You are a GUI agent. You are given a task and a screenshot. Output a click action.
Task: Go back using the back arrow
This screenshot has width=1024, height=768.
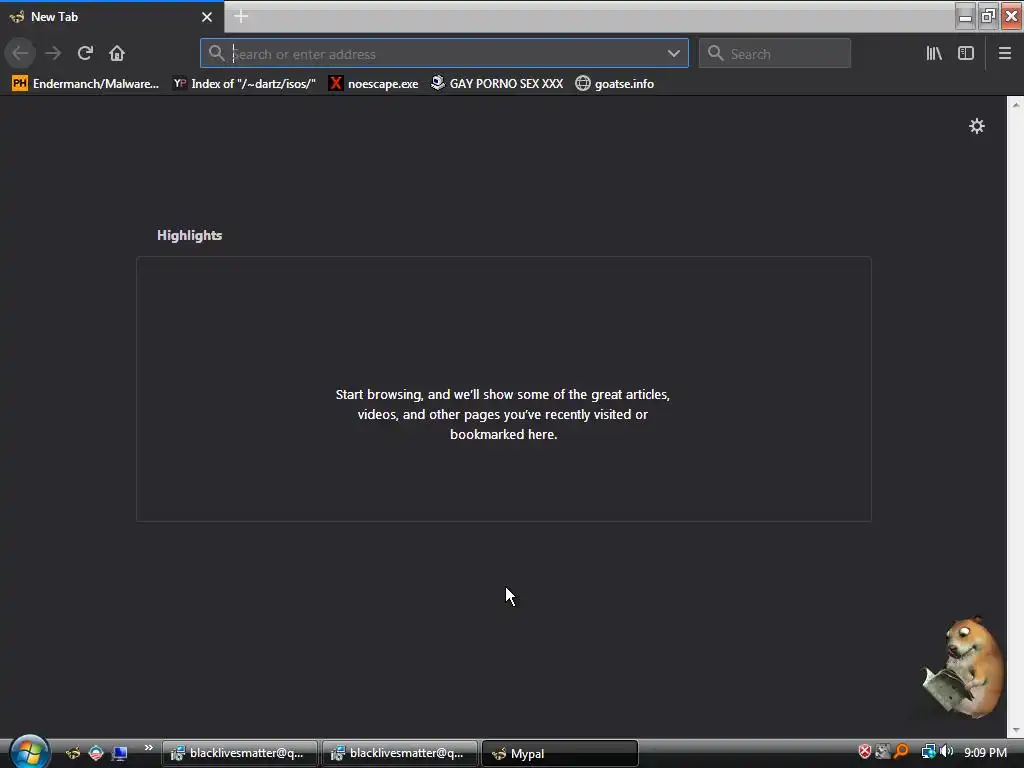pos(20,54)
